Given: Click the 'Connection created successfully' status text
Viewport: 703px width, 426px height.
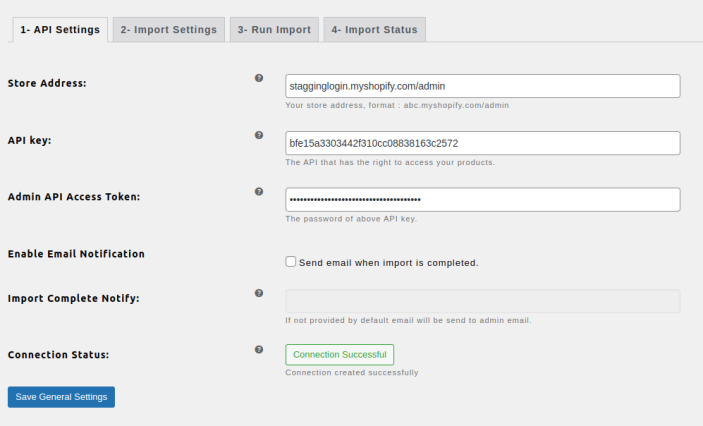Looking at the screenshot, I should click(x=351, y=372).
